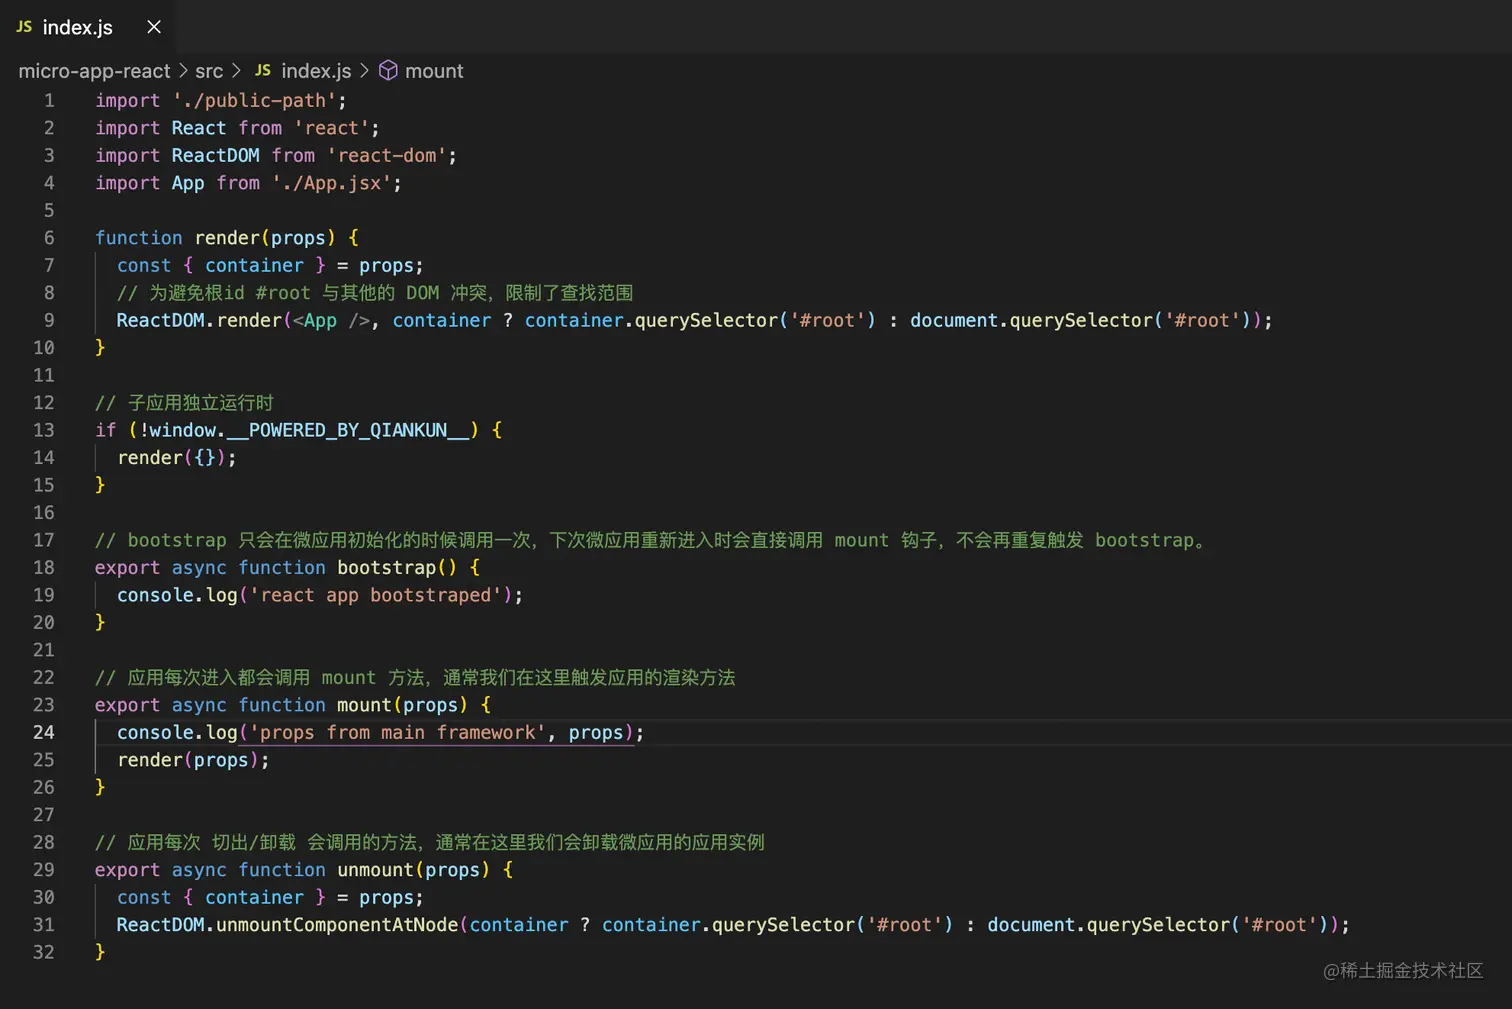Click the bootstrap function name on line 18

(x=386, y=568)
